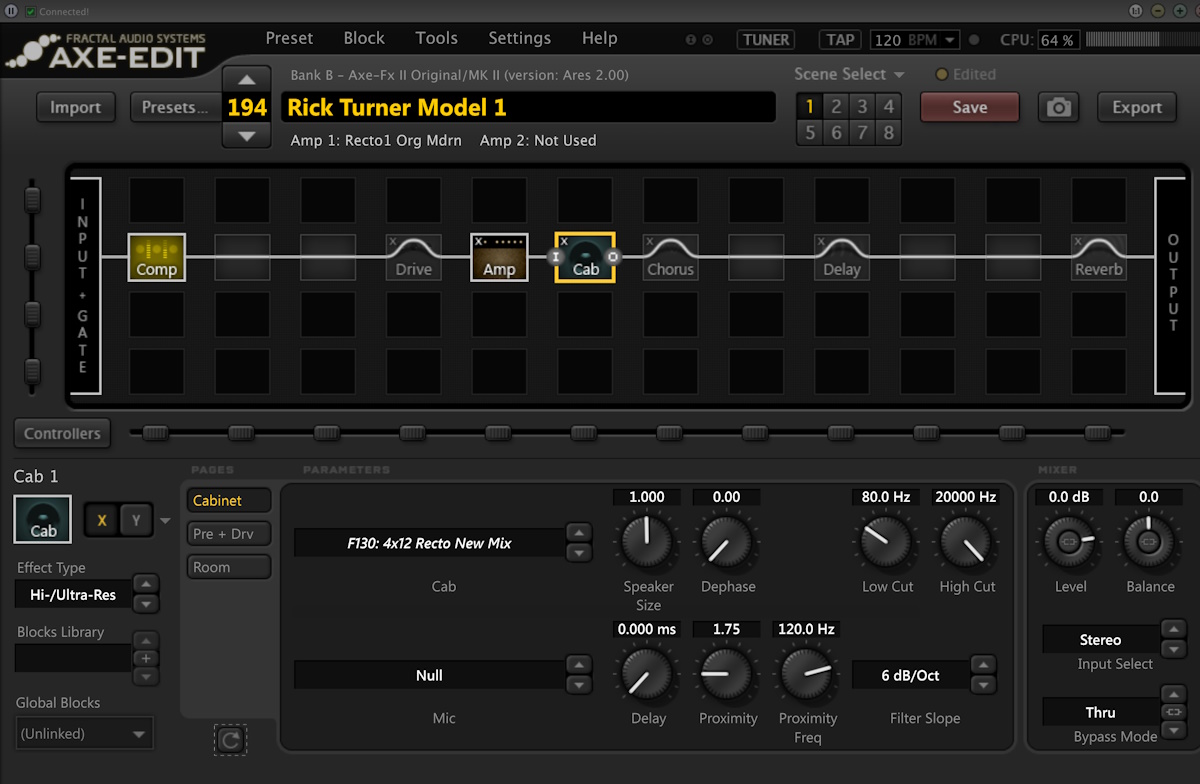Image resolution: width=1200 pixels, height=784 pixels.
Task: Step Filter Slope down
Action: (983, 684)
